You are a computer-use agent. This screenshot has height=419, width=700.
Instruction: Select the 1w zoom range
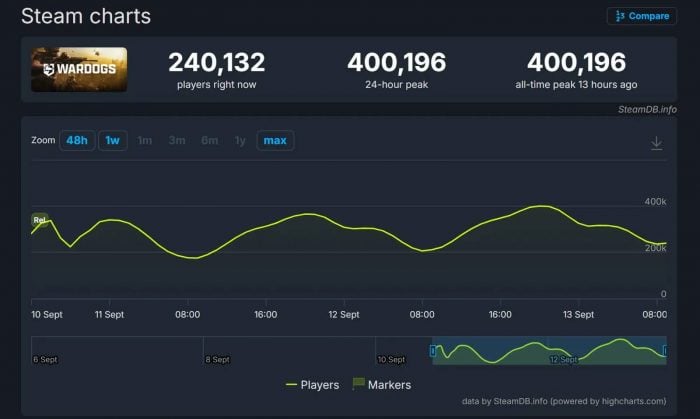coord(112,141)
